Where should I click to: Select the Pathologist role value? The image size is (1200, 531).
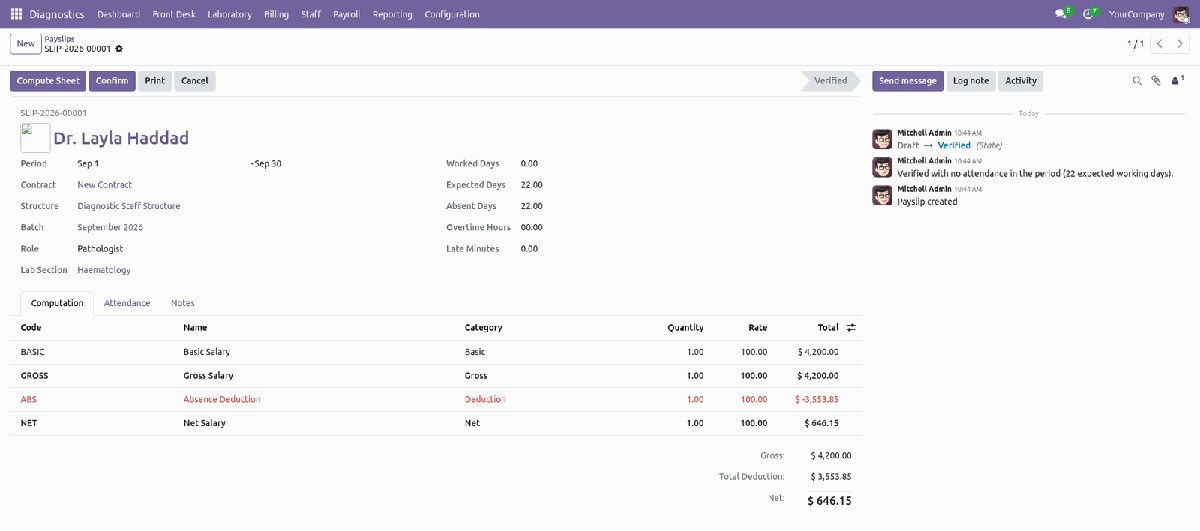(101, 249)
